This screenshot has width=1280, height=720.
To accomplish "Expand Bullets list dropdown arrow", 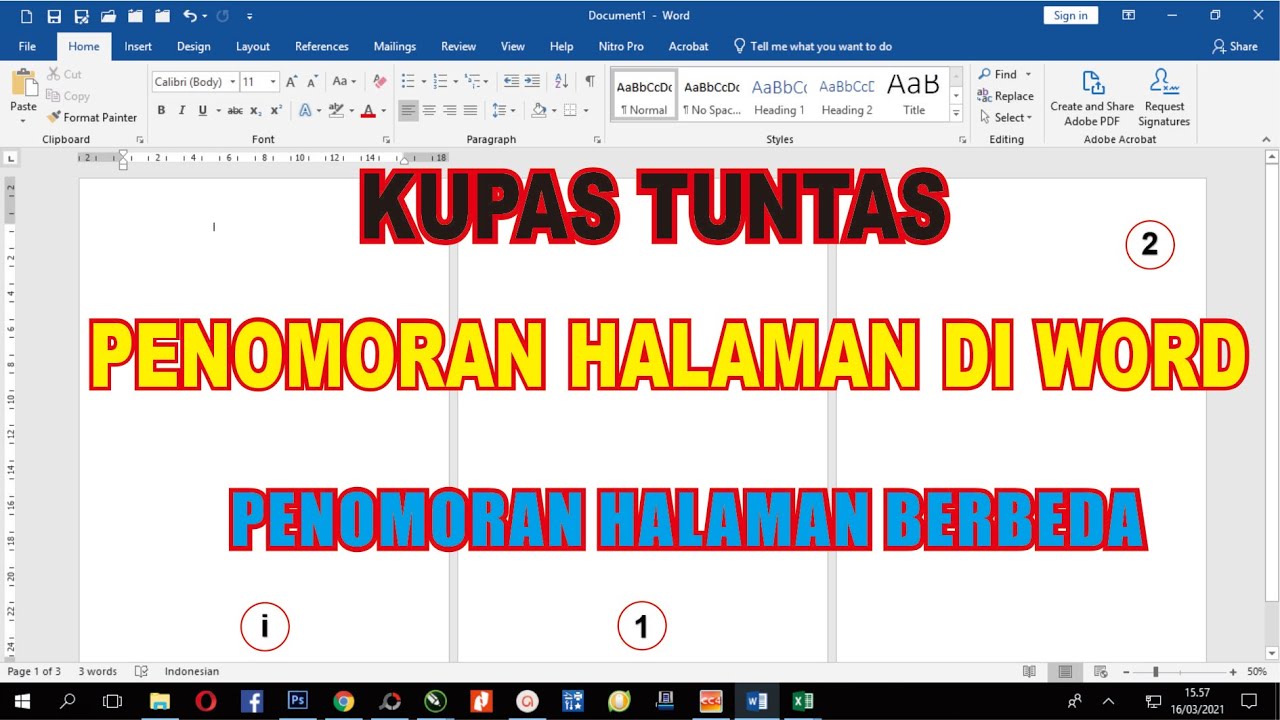I will coord(423,82).
